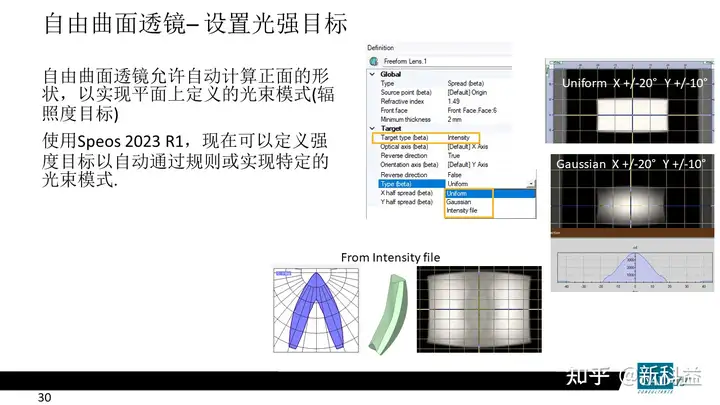Click the slide number 30
720x405 pixels.
coord(45,398)
